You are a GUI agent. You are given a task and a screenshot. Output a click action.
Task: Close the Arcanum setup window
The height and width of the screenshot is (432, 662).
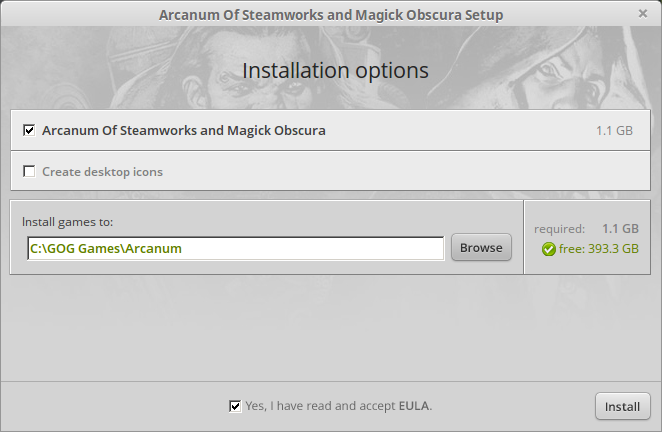tap(643, 14)
